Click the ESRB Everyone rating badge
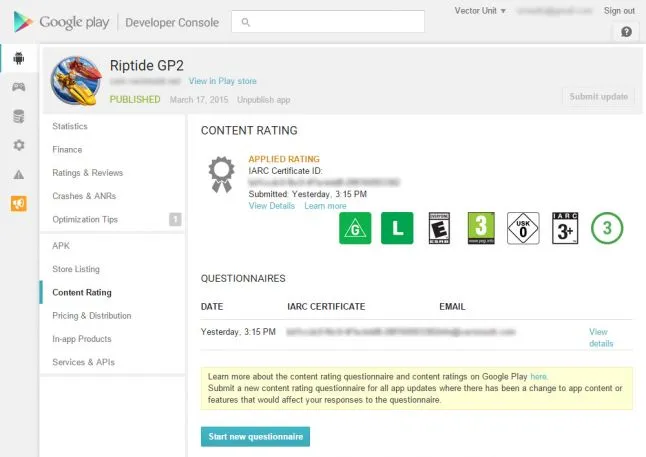This screenshot has height=457, width=646. tap(439, 228)
